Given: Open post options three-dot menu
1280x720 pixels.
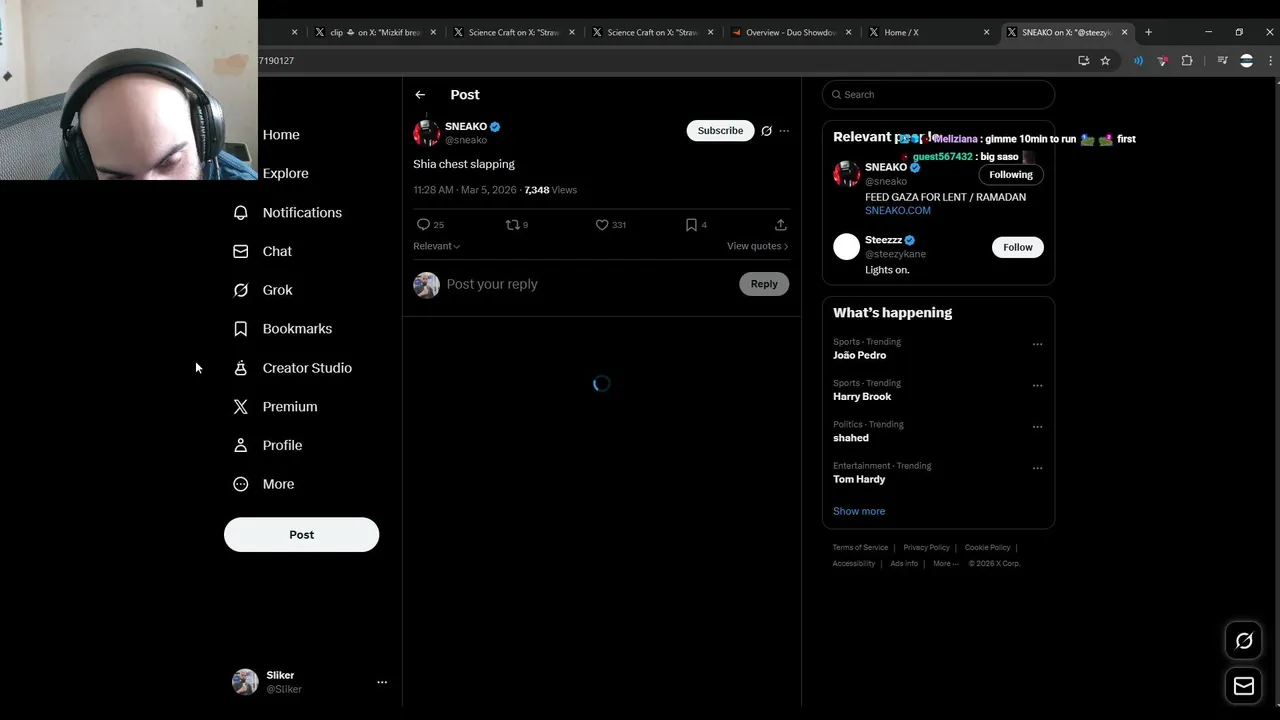Looking at the screenshot, I should (x=784, y=131).
